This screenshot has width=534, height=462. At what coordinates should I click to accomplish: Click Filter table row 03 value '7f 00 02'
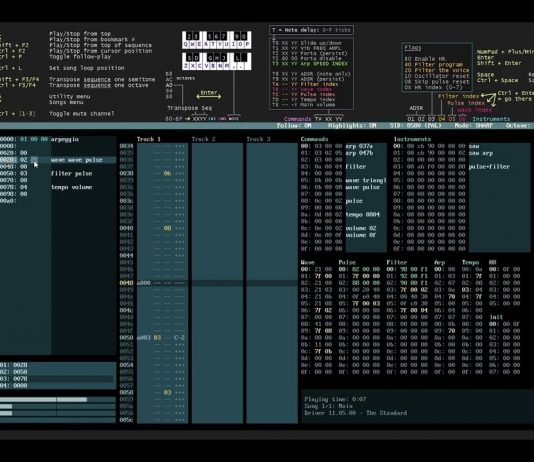(x=414, y=290)
